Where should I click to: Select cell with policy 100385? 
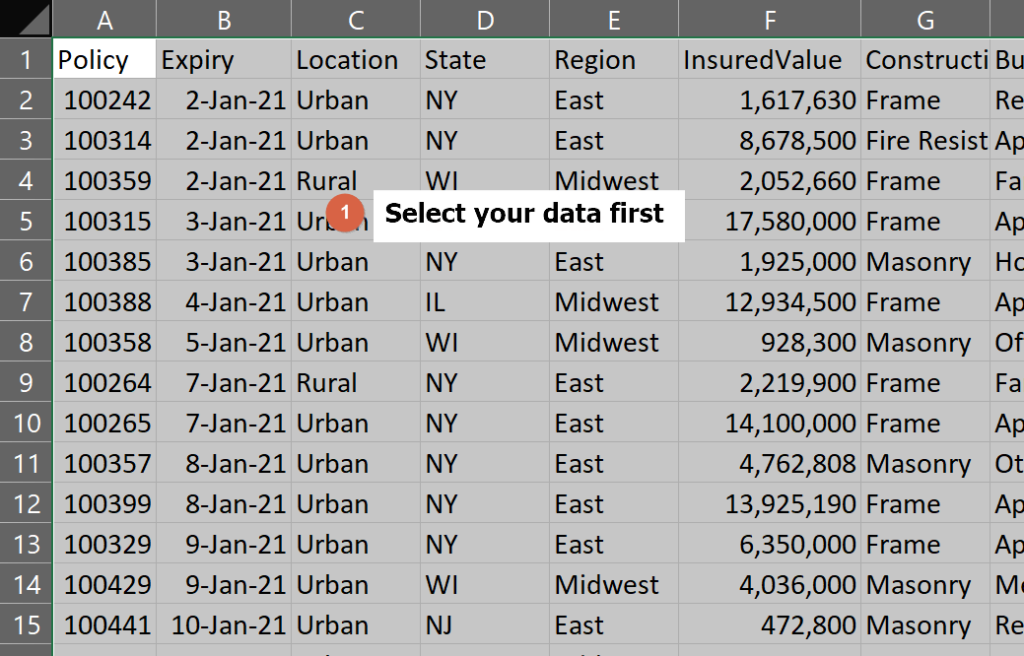(x=104, y=261)
